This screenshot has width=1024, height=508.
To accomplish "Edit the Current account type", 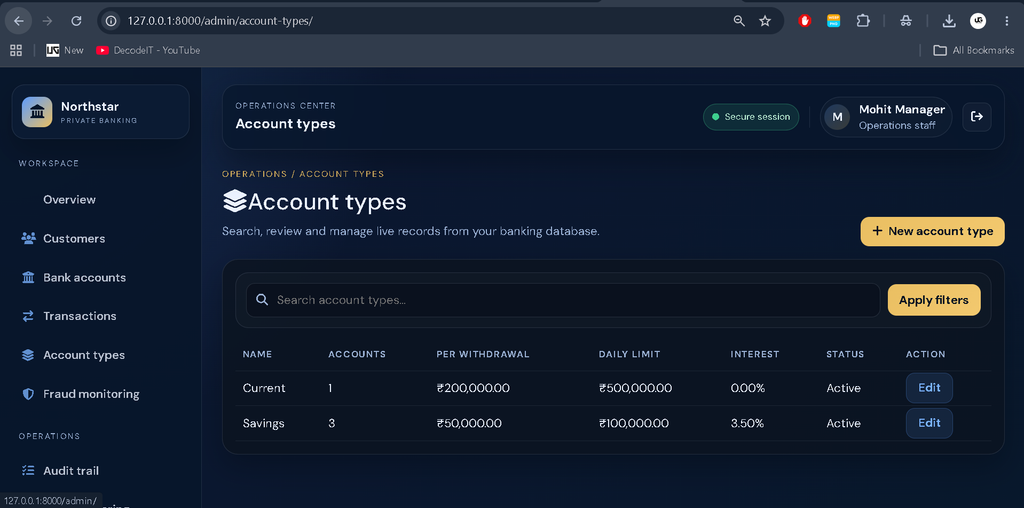I will (929, 388).
